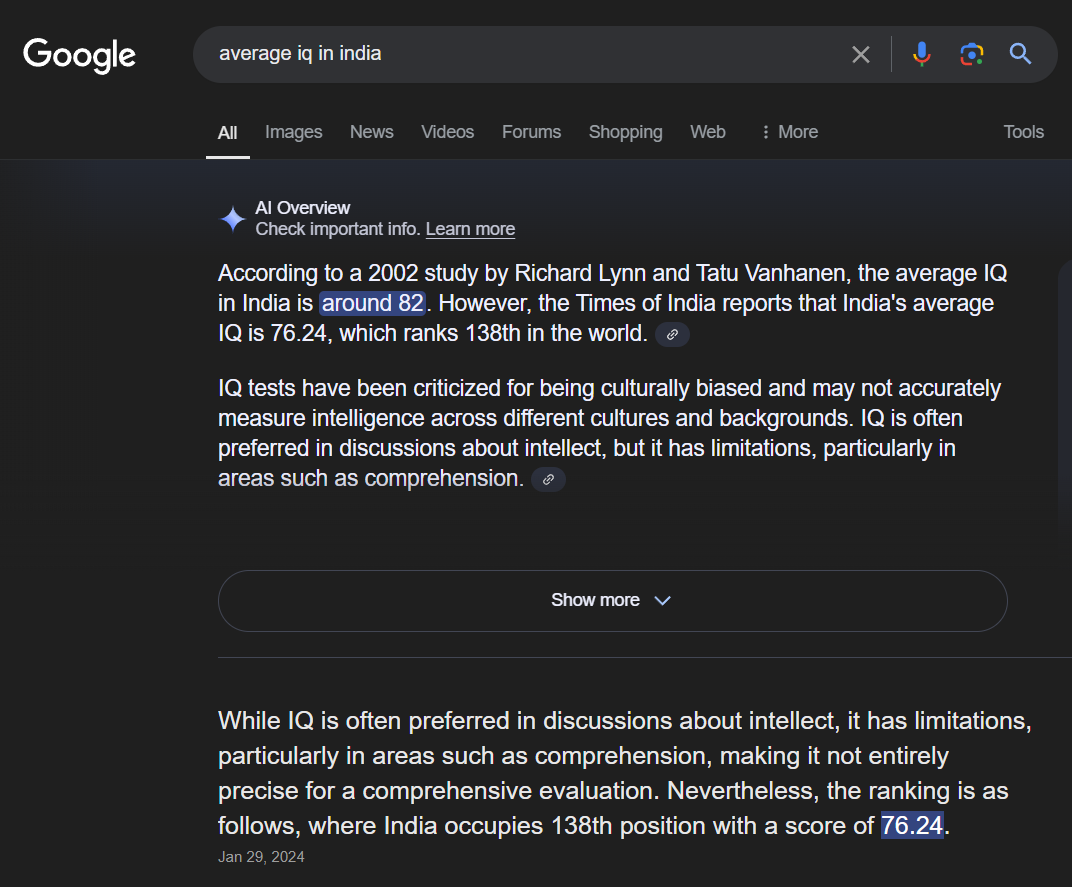Switch to the Shopping tab
The image size is (1072, 887).
tap(626, 132)
